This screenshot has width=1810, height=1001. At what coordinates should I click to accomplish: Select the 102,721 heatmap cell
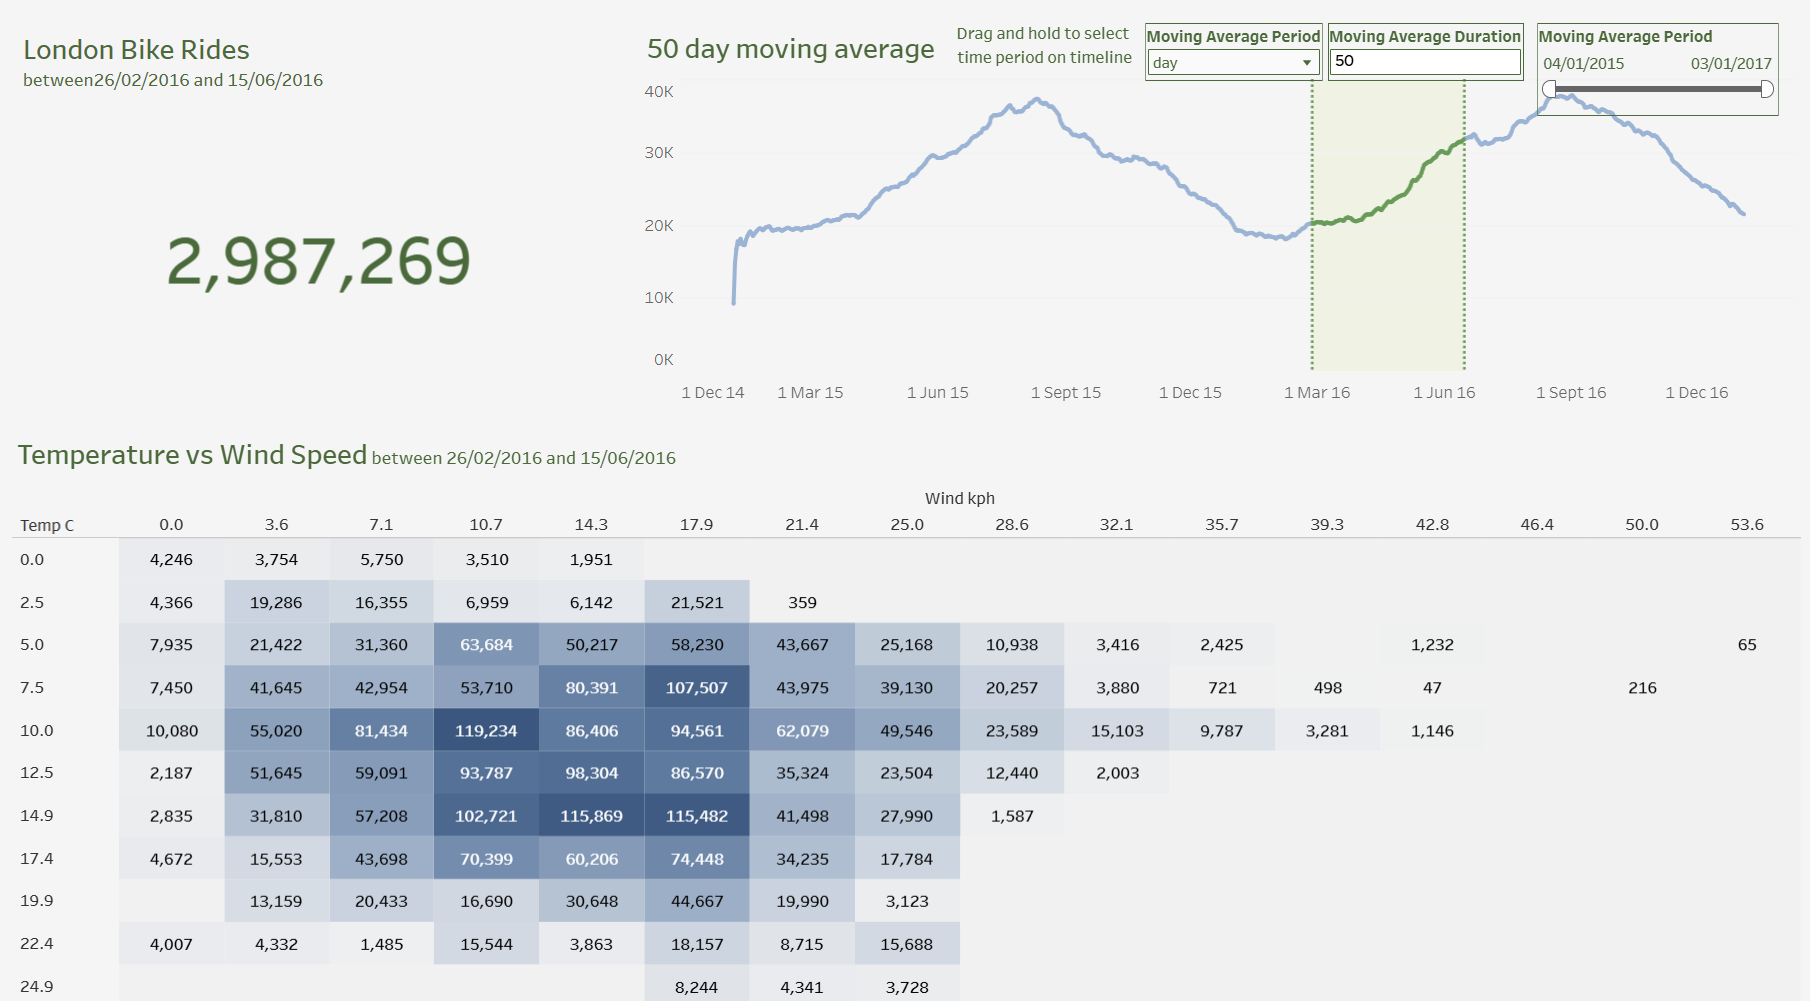point(486,816)
